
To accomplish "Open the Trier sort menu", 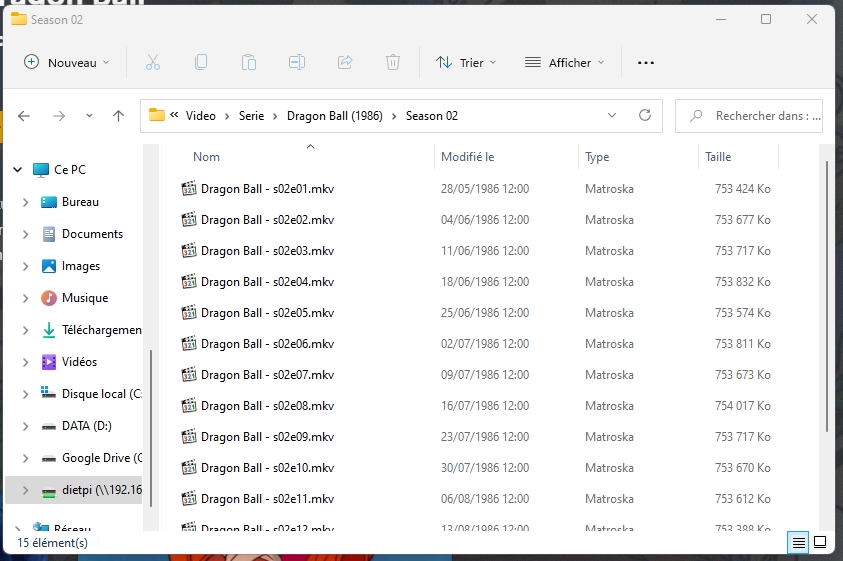I will tap(466, 62).
